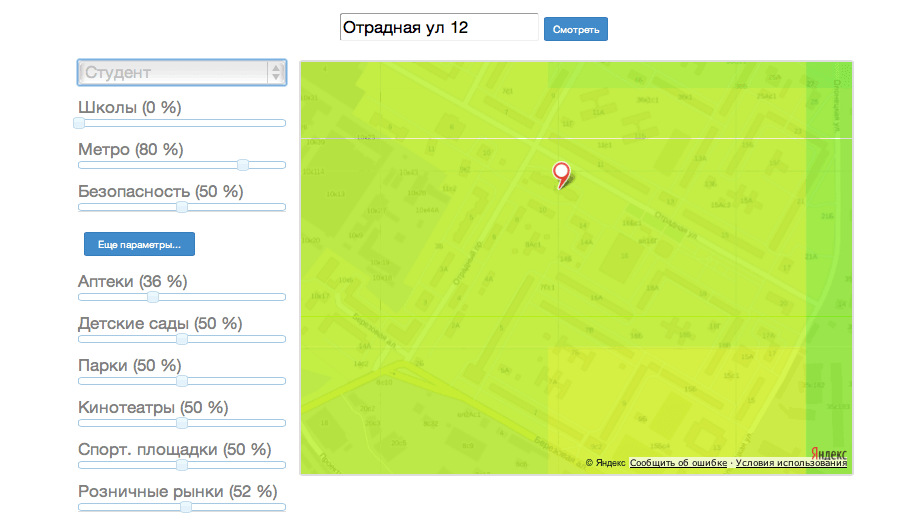
Task: Click into the address field Отрадная ул 12
Action: point(438,28)
